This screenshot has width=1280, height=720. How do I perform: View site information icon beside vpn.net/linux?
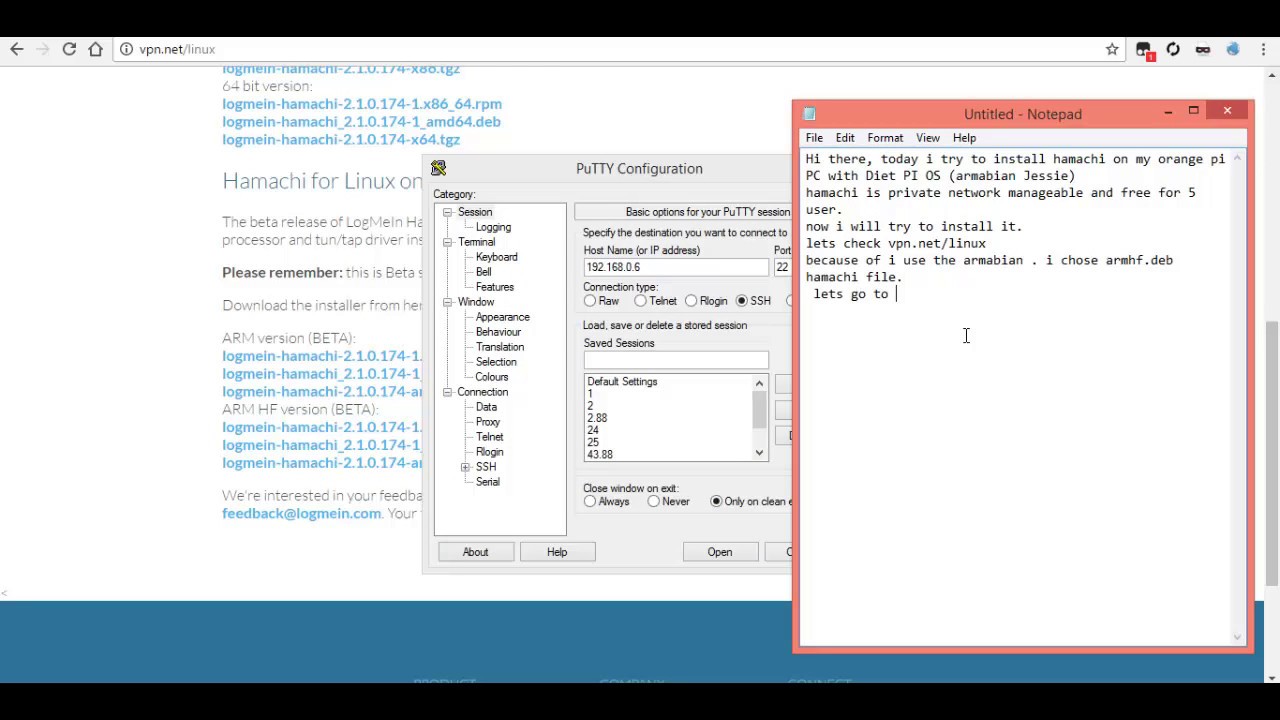pyautogui.click(x=127, y=49)
